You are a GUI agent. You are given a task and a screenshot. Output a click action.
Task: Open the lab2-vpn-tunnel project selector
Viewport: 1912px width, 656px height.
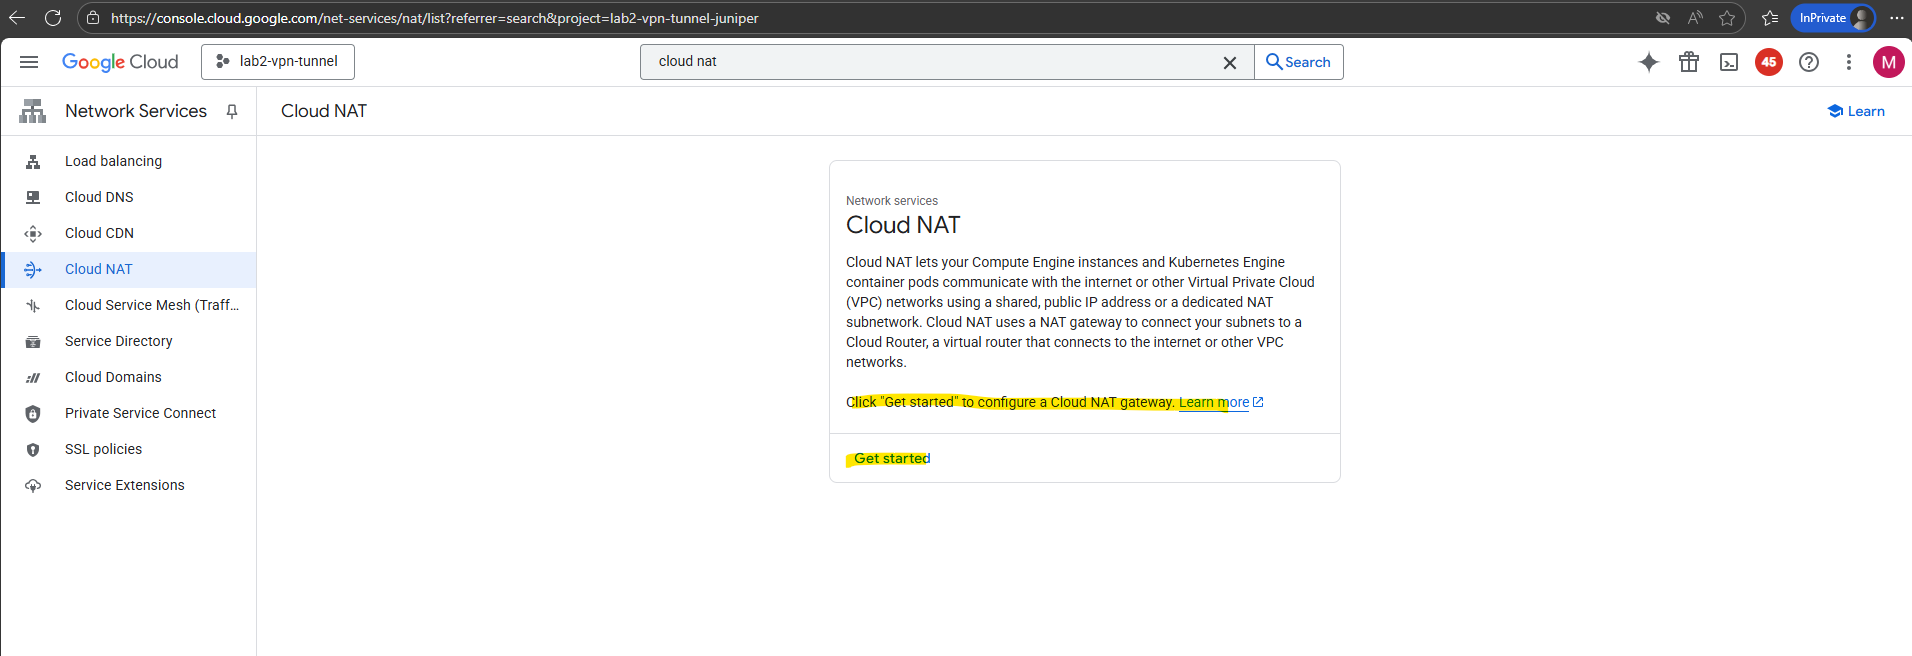(x=278, y=62)
